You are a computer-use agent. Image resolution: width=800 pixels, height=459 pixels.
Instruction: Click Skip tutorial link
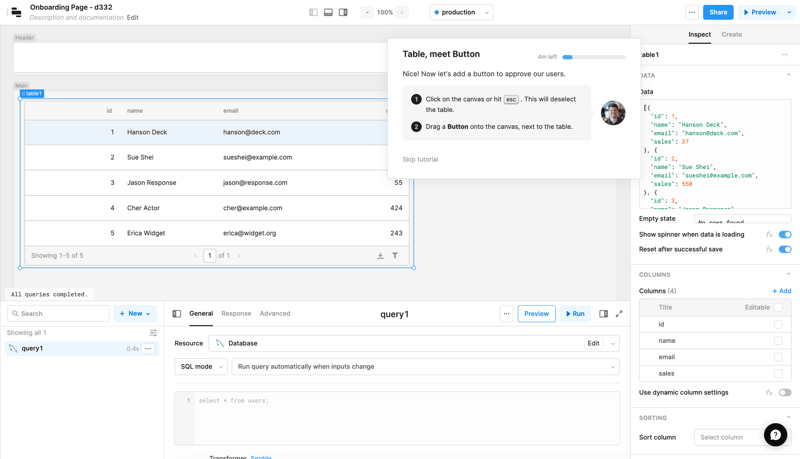420,160
